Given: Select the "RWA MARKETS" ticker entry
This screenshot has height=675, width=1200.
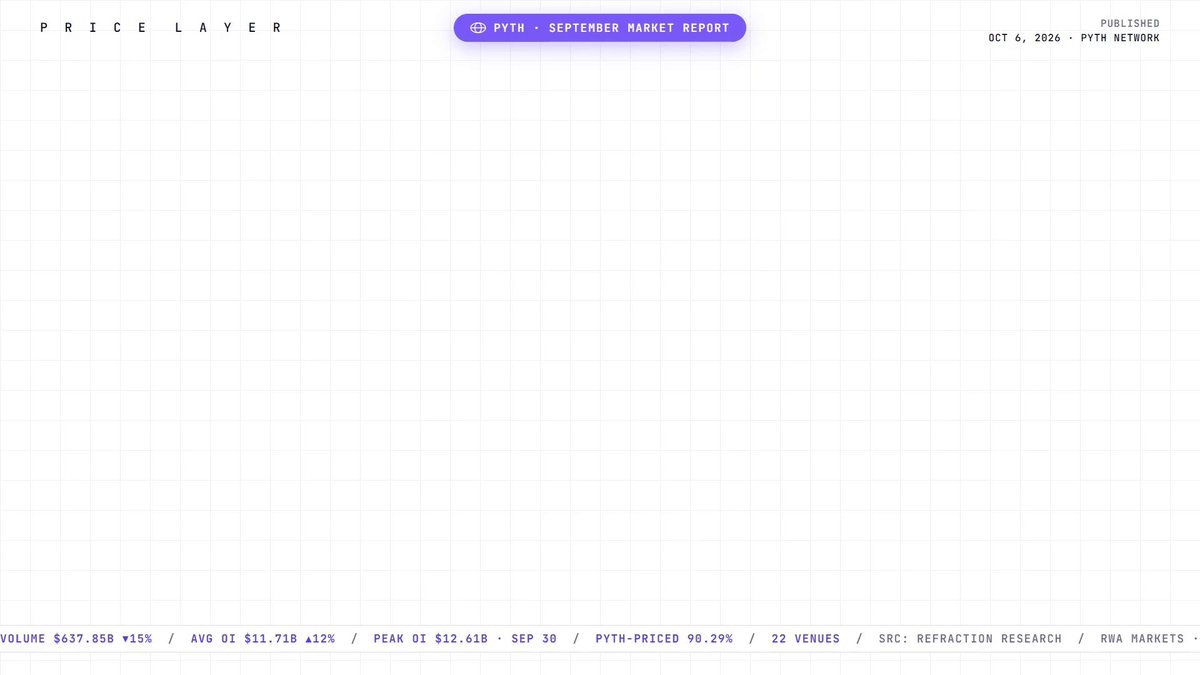Looking at the screenshot, I should pyautogui.click(x=1142, y=638).
